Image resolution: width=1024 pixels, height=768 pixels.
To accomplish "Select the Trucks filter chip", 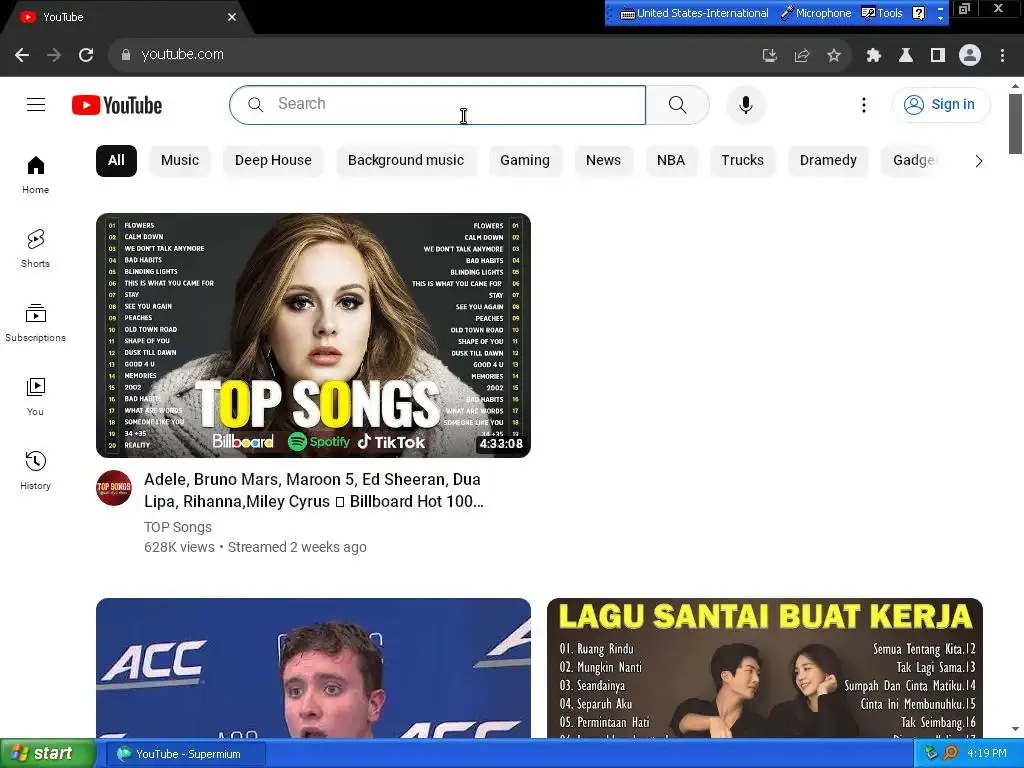I will pos(743,161).
